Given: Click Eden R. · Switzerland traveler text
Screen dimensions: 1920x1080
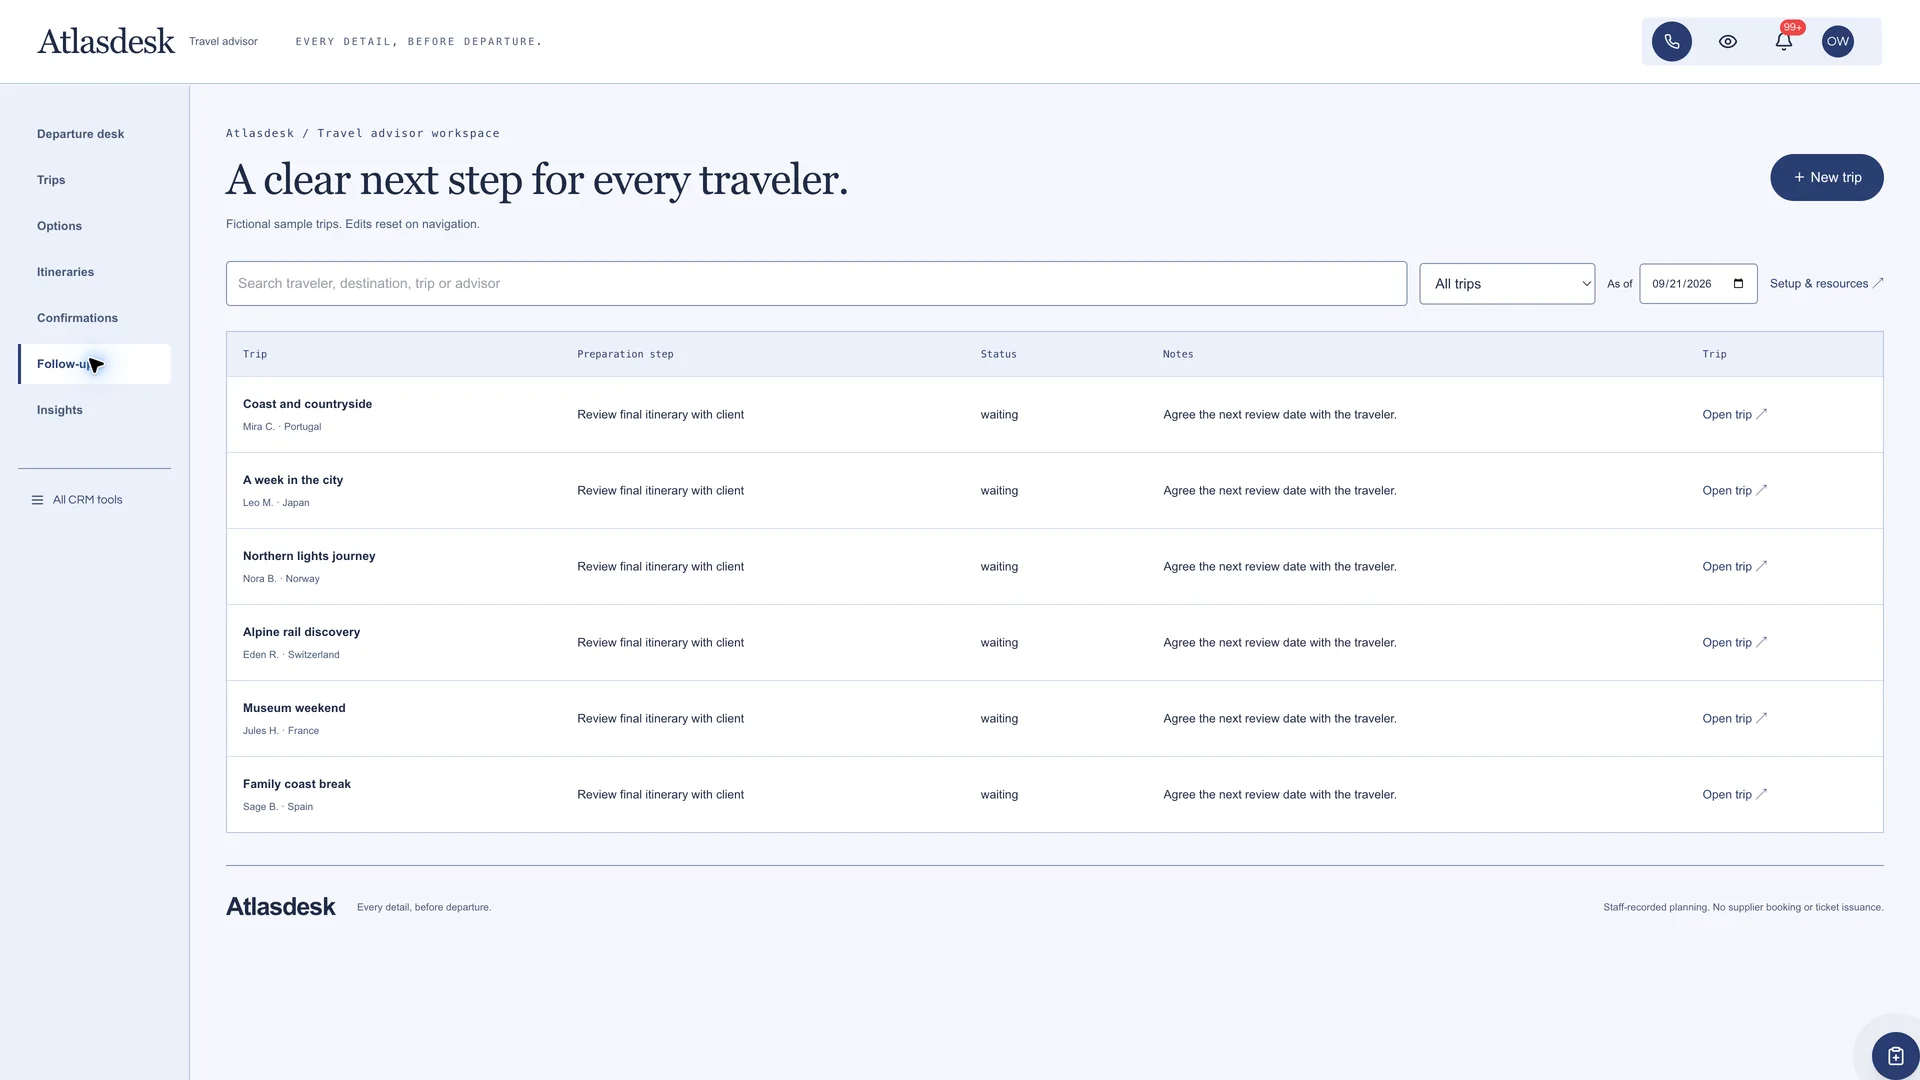Looking at the screenshot, I should pos(291,655).
